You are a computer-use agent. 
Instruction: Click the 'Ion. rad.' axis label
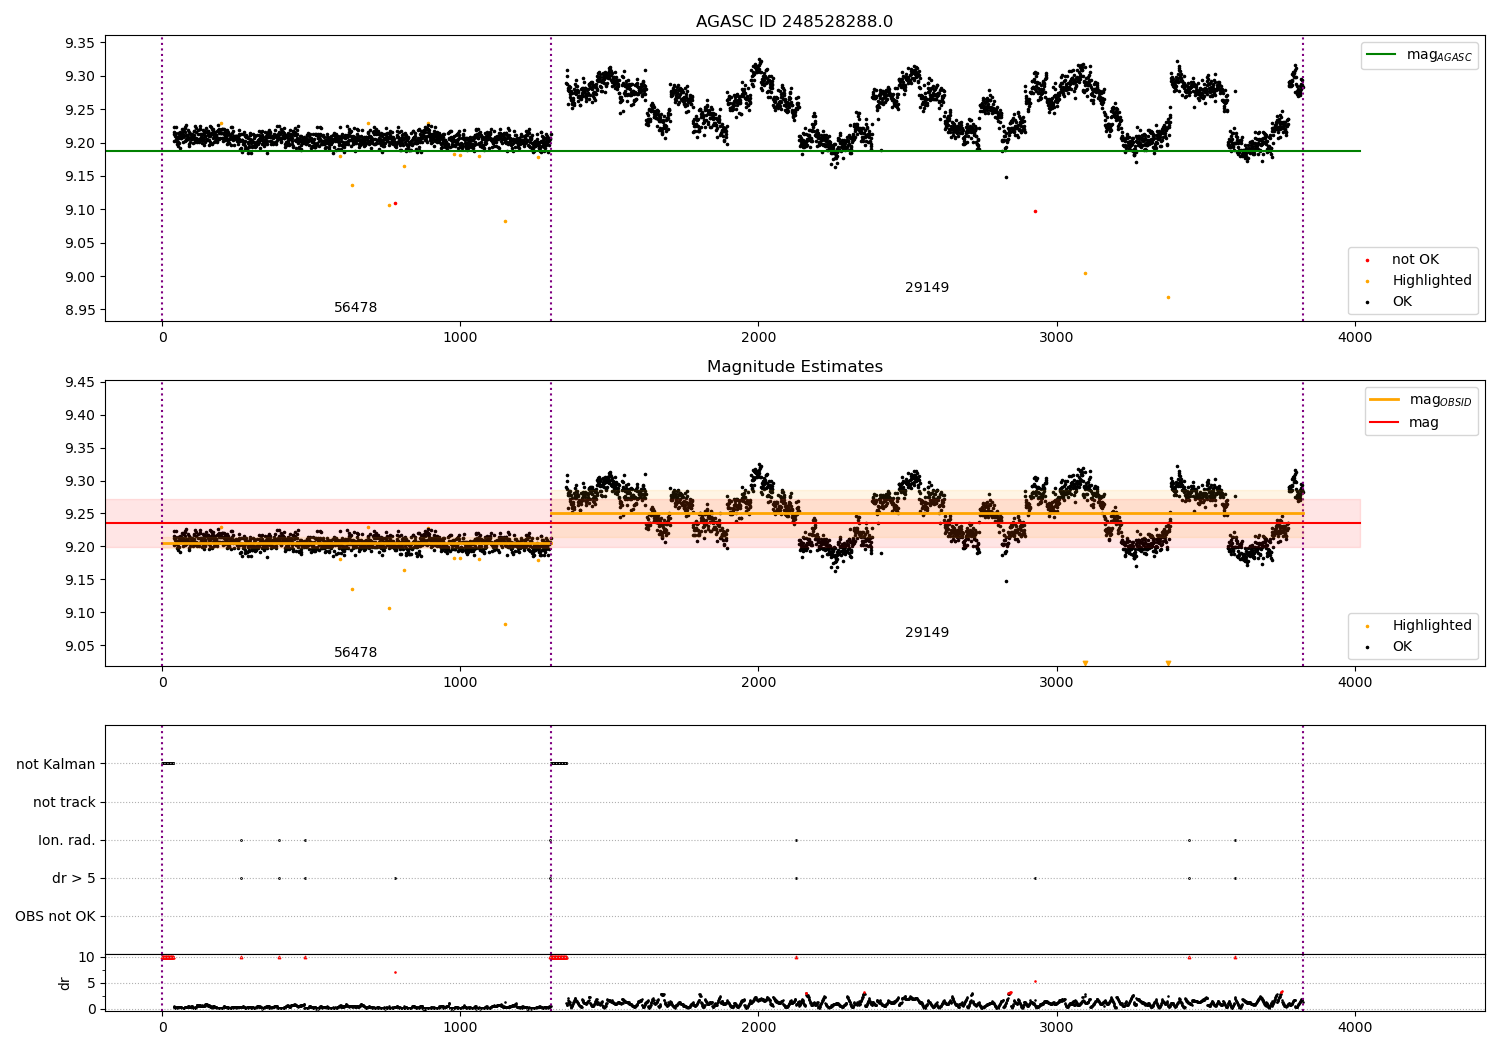(x=67, y=840)
